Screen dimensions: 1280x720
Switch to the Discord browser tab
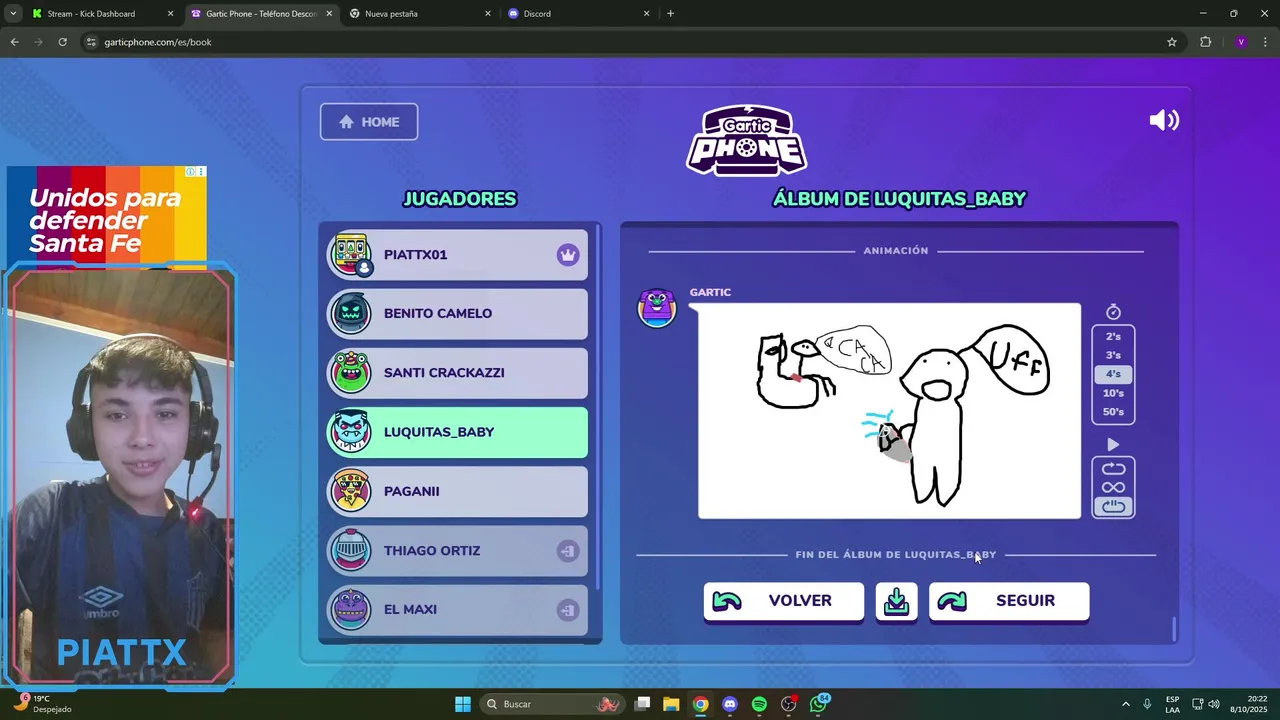[x=577, y=14]
